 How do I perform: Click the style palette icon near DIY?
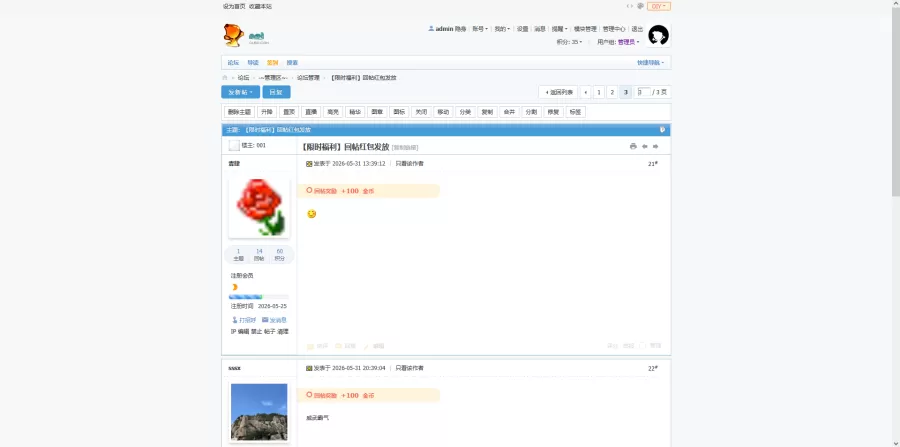point(641,6)
